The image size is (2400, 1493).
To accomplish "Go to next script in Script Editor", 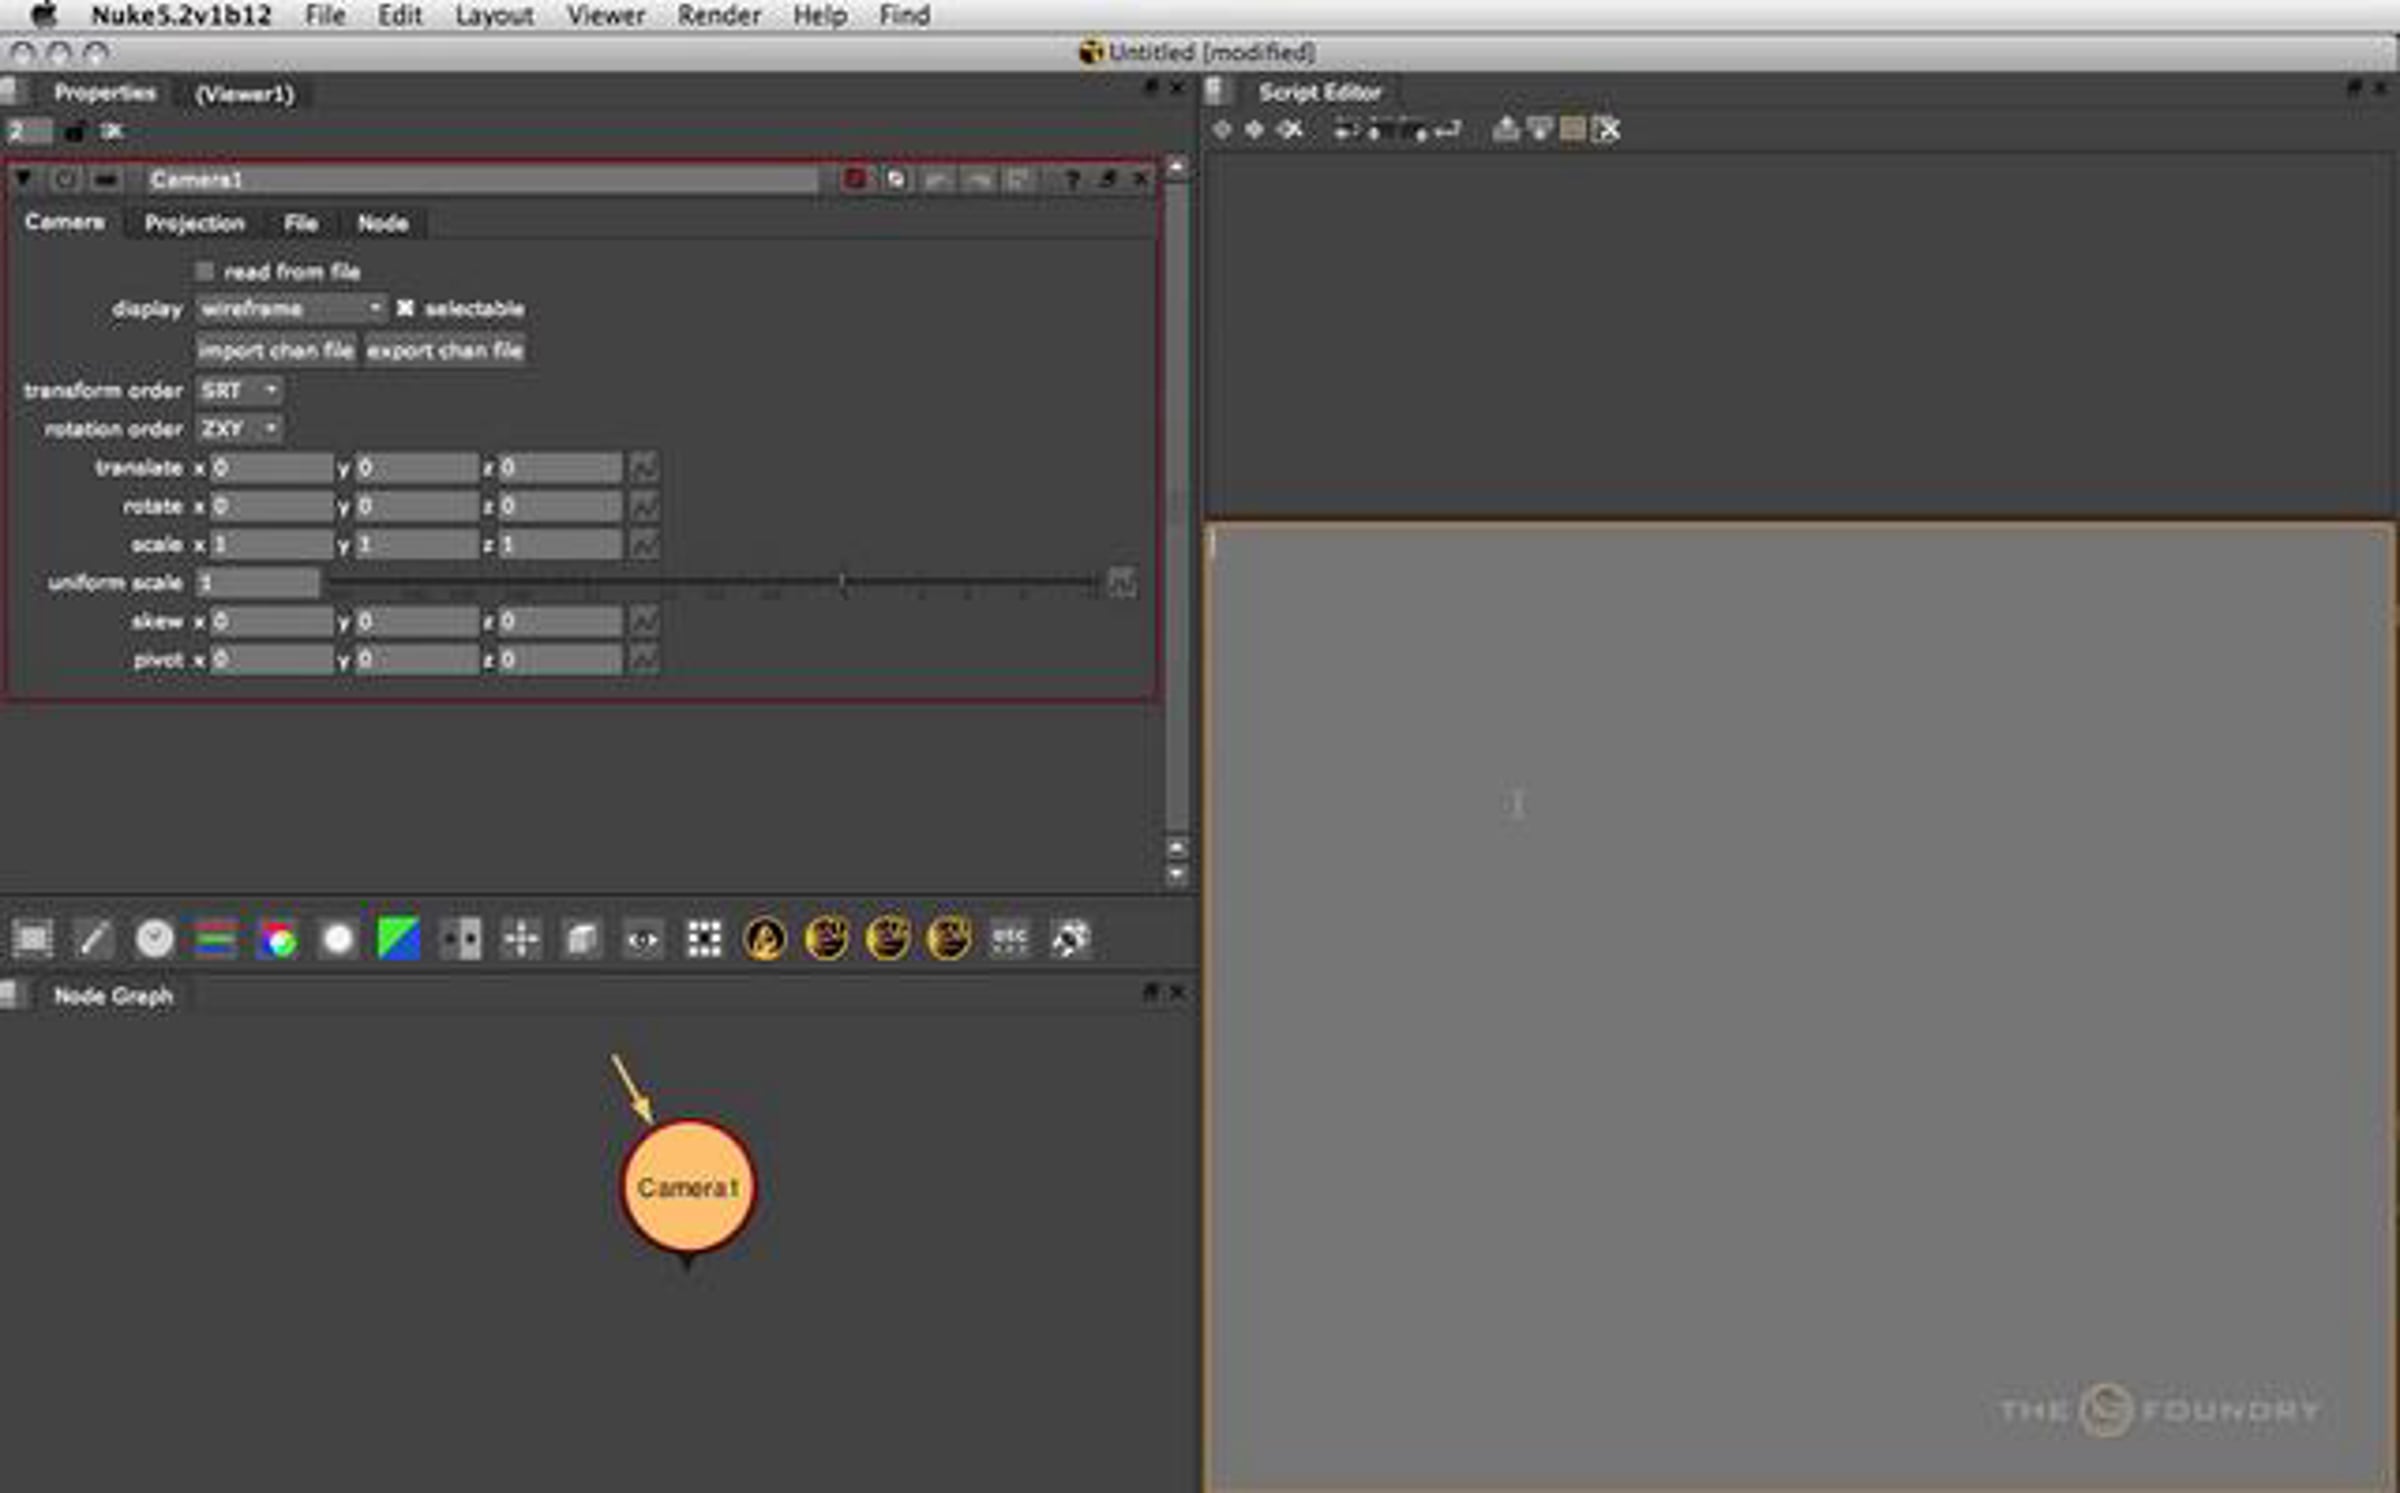I will click(x=1255, y=130).
